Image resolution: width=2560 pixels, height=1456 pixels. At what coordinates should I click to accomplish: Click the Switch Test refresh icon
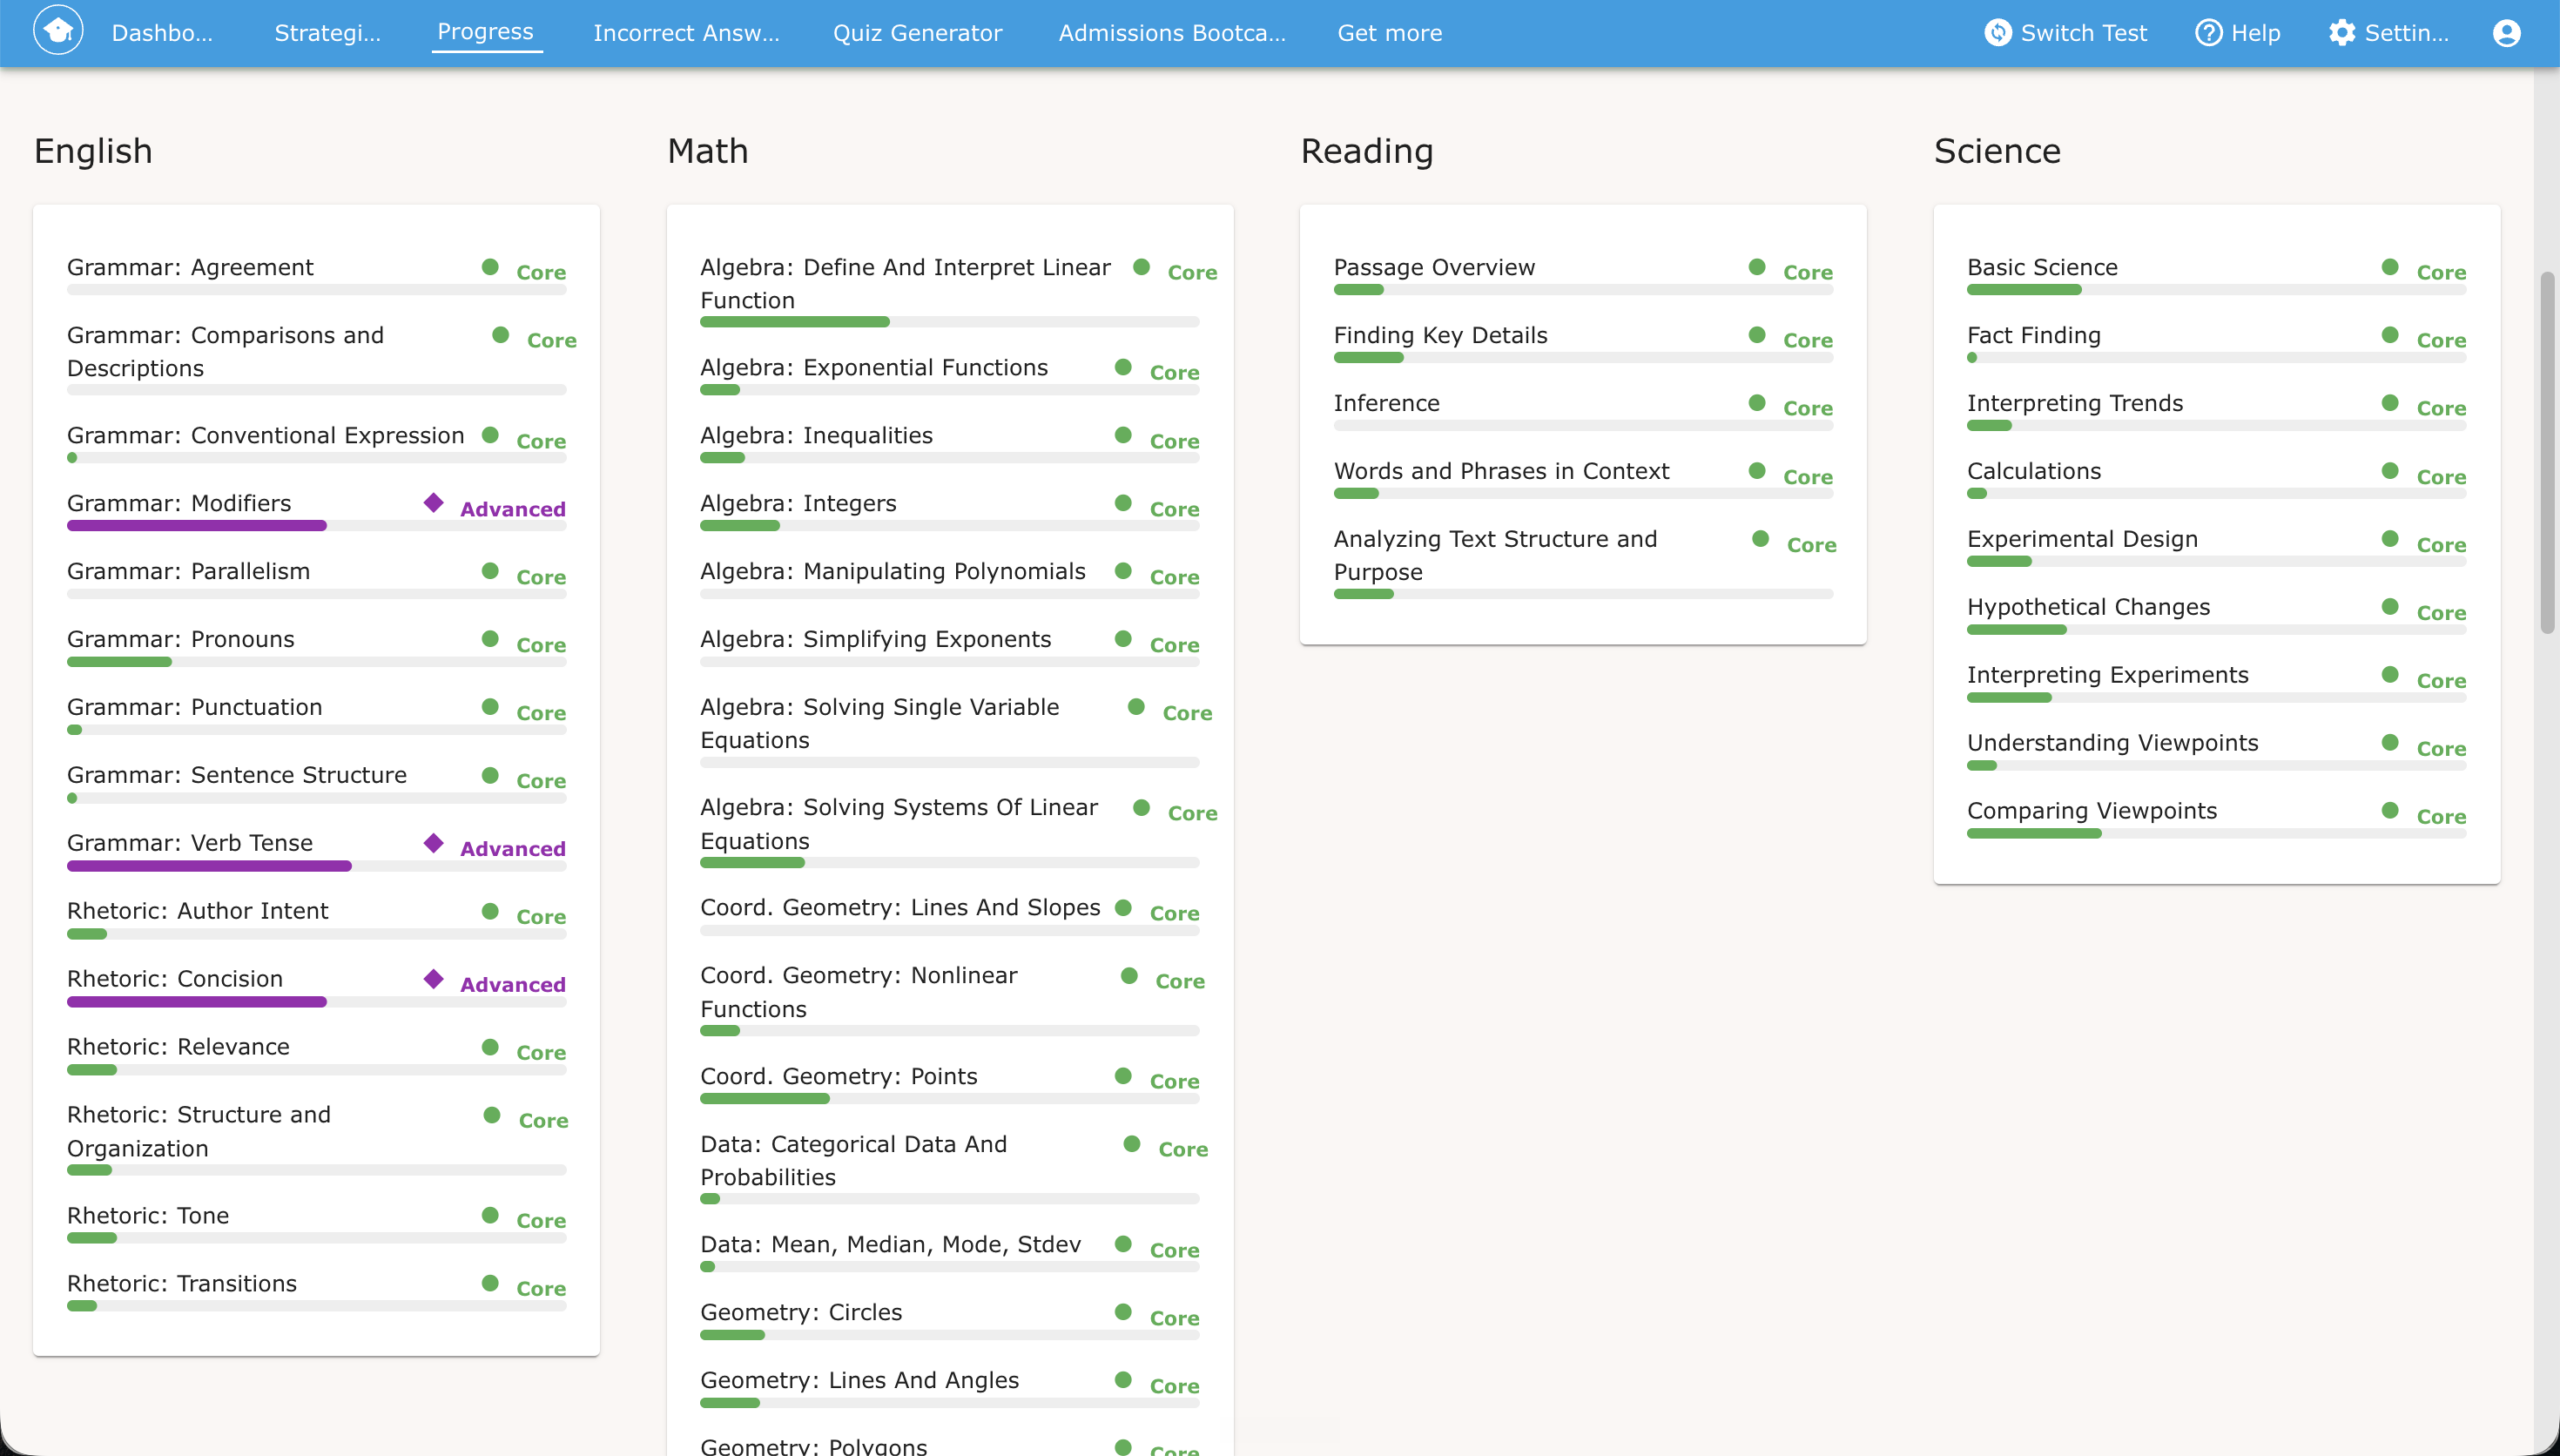point(1997,33)
